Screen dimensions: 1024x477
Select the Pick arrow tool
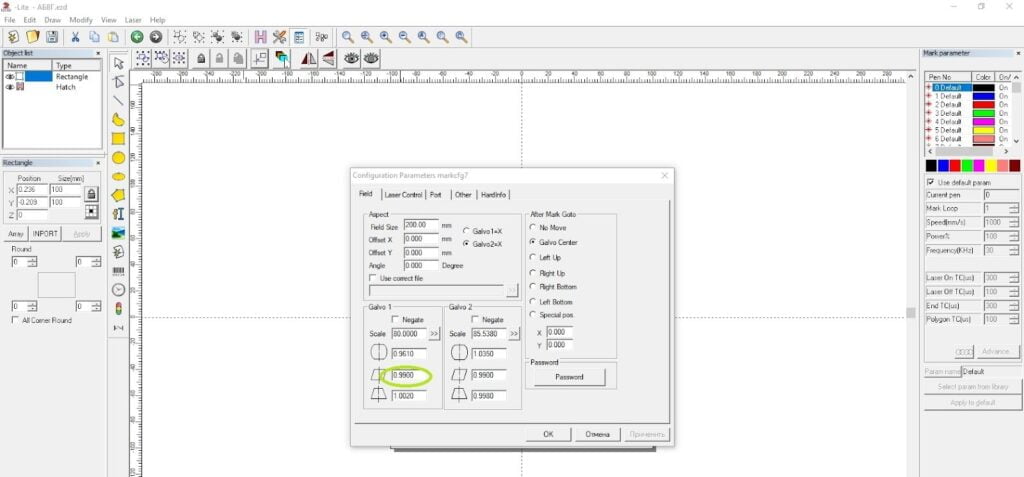[x=118, y=63]
